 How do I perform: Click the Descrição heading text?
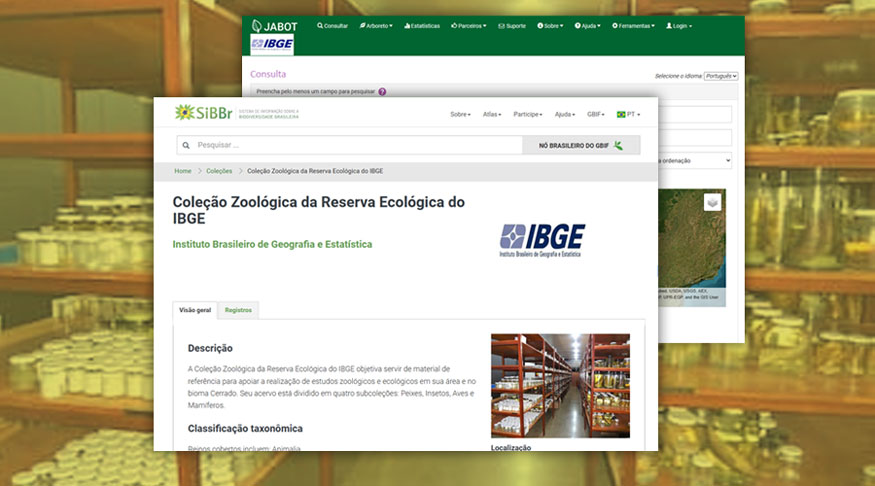pos(210,348)
